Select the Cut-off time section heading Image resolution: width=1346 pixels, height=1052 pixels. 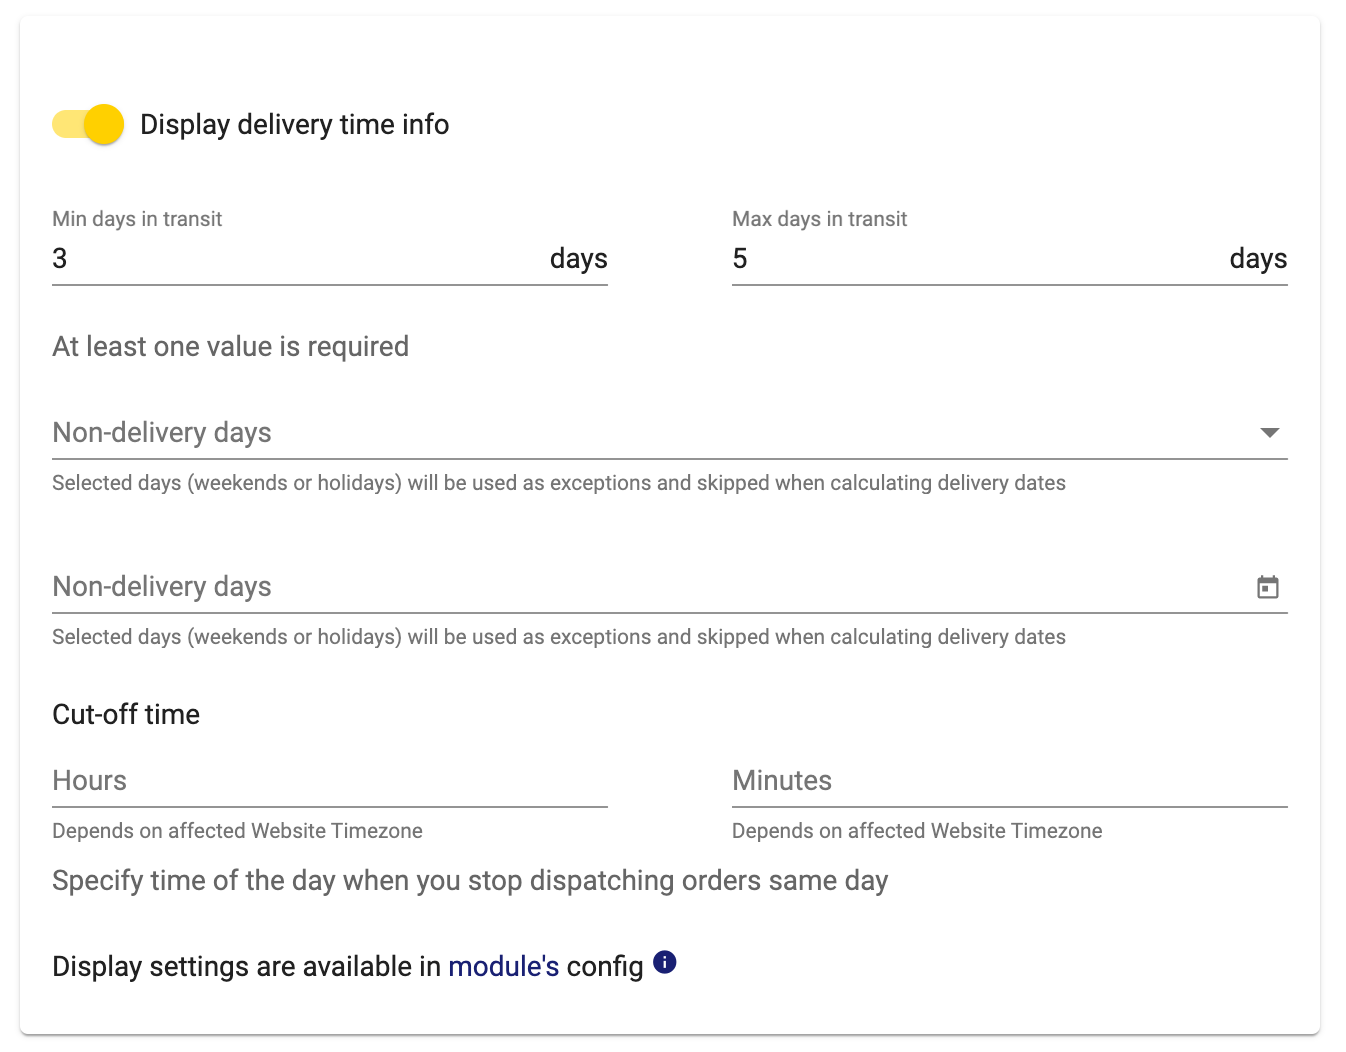tap(126, 714)
